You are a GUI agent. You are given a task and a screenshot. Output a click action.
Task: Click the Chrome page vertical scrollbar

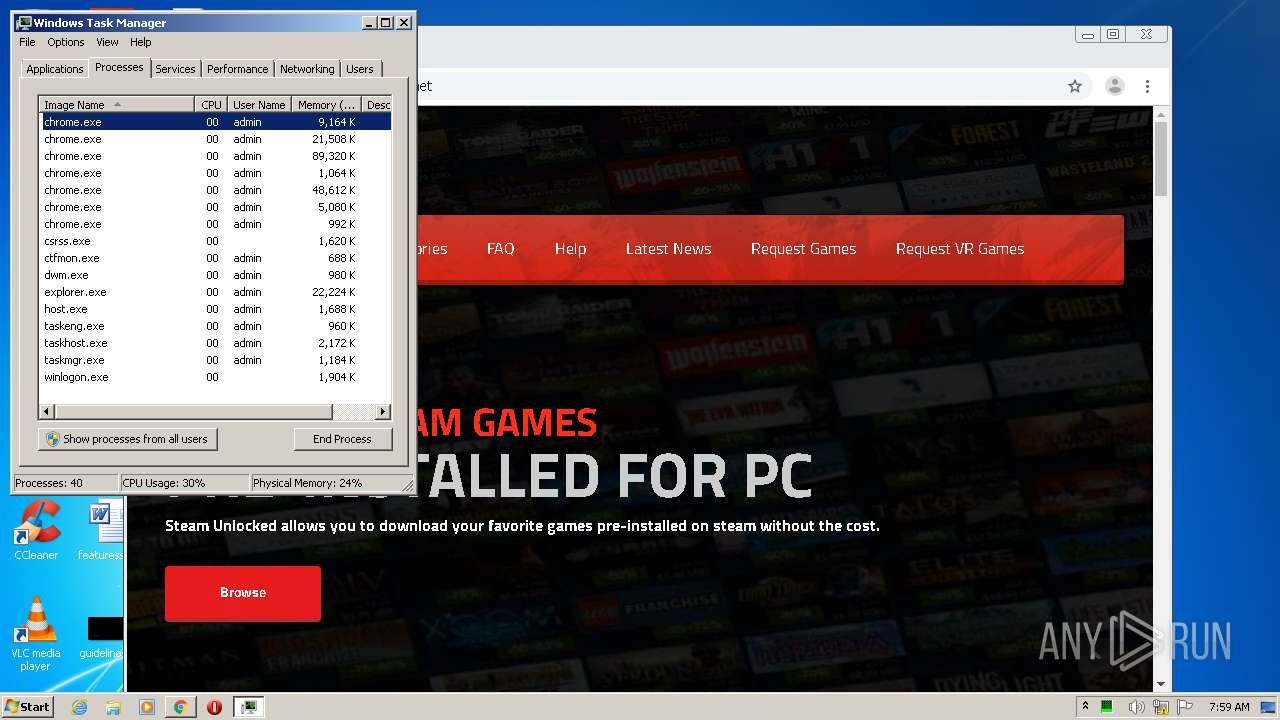tap(1160, 160)
